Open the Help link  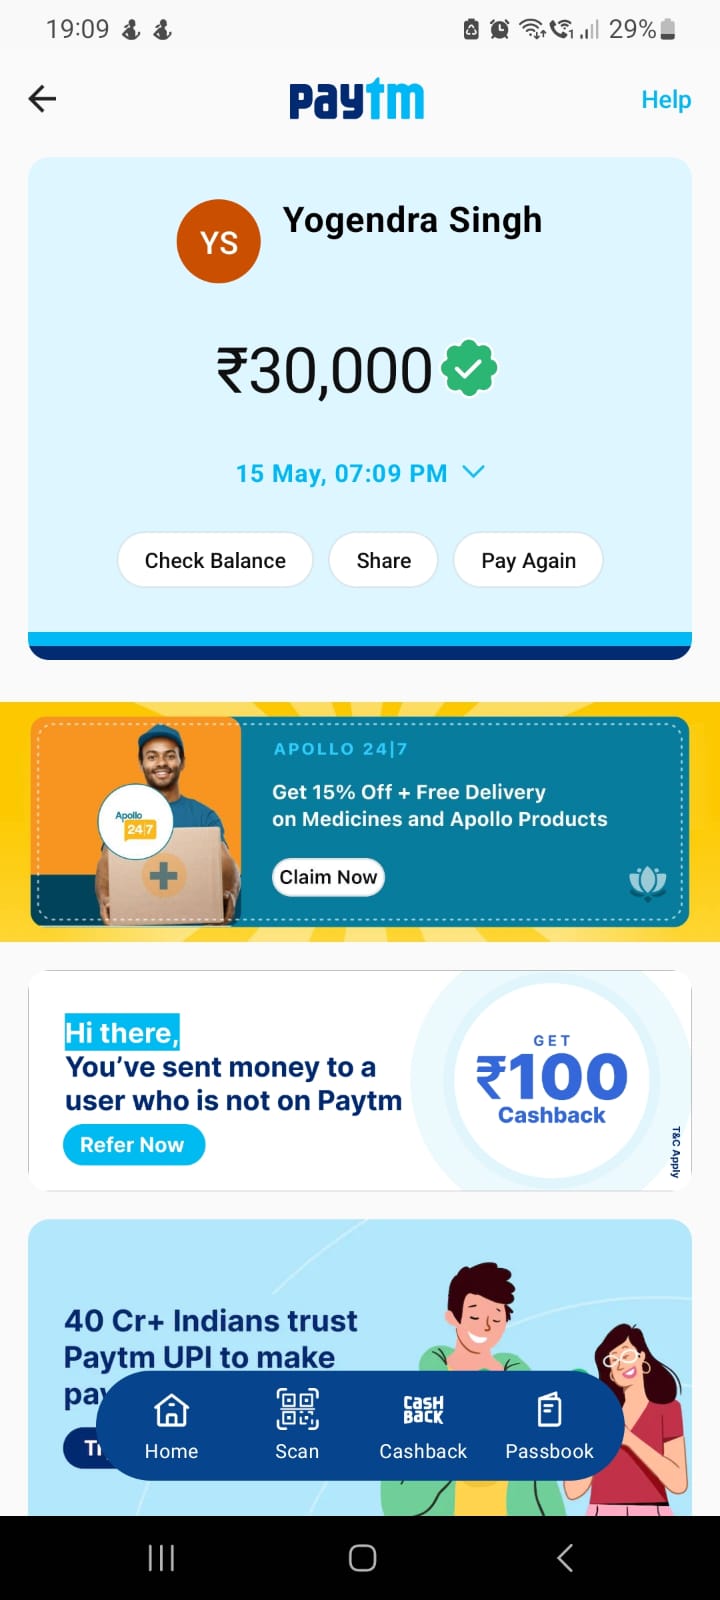[666, 100]
